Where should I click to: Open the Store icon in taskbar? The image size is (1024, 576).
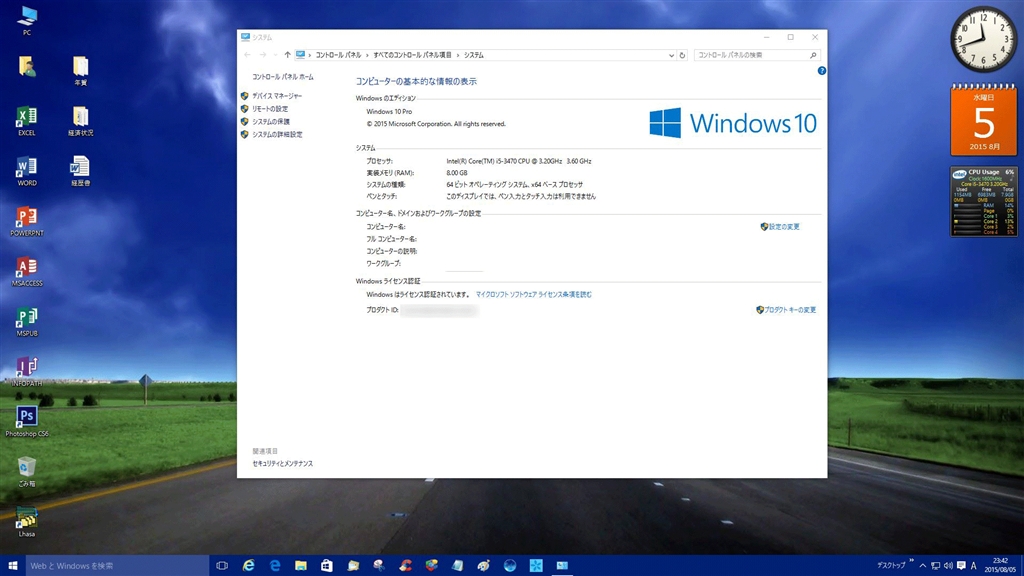(x=326, y=566)
